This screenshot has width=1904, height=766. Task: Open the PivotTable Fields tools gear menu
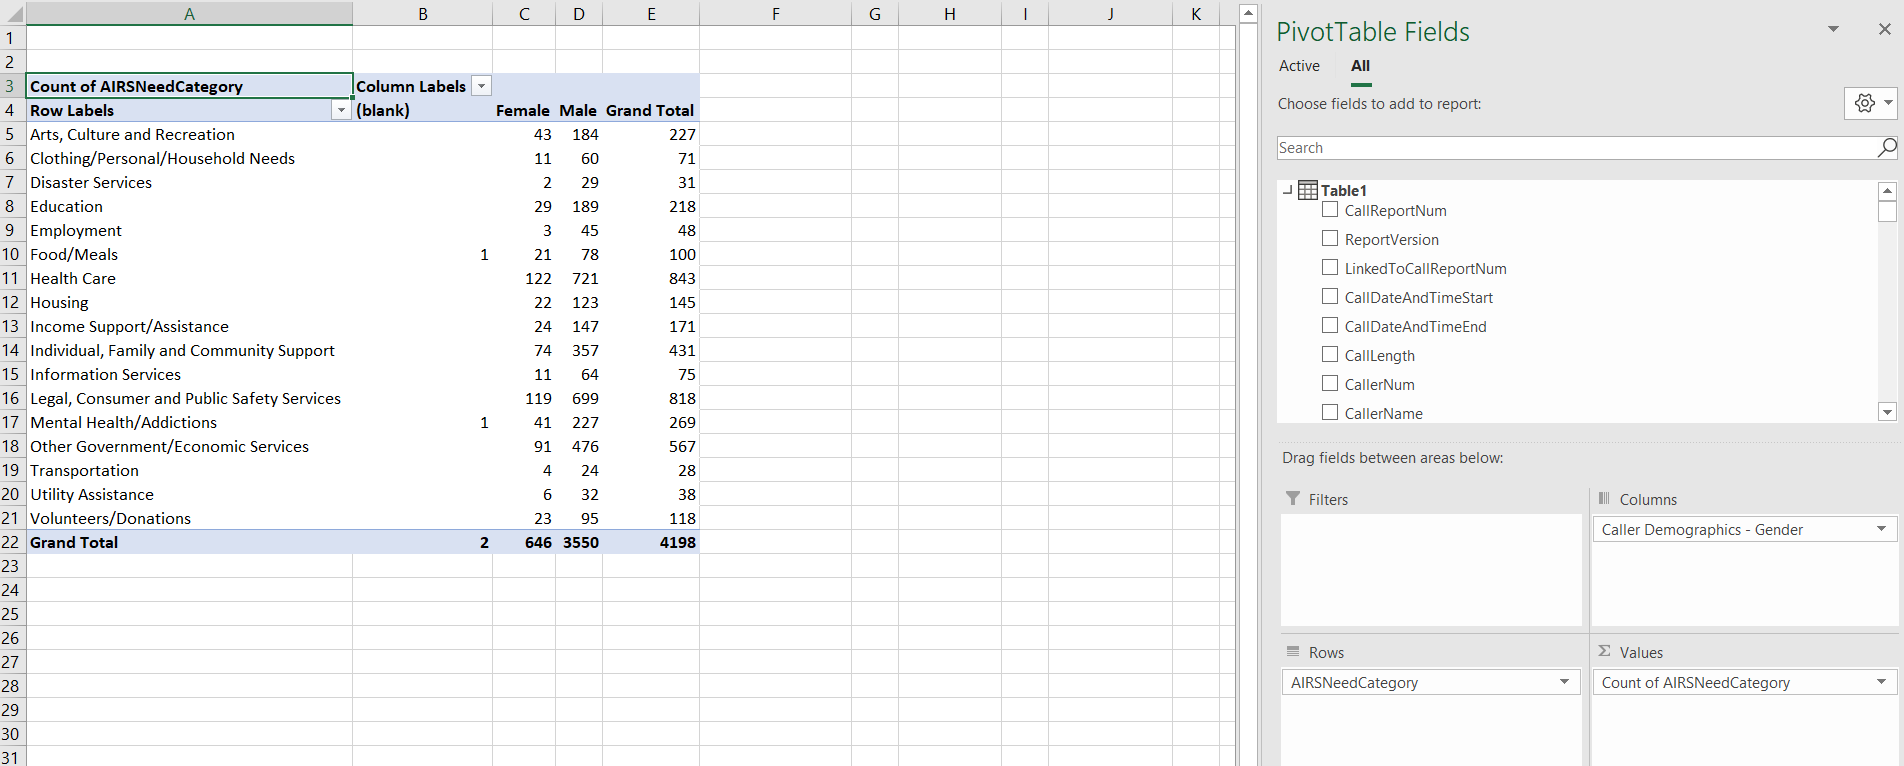point(1864,103)
